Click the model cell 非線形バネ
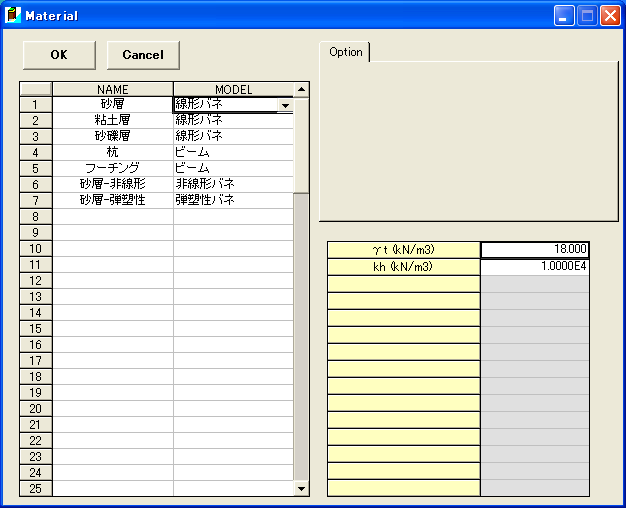Image resolution: width=626 pixels, height=508 pixels. click(233, 184)
